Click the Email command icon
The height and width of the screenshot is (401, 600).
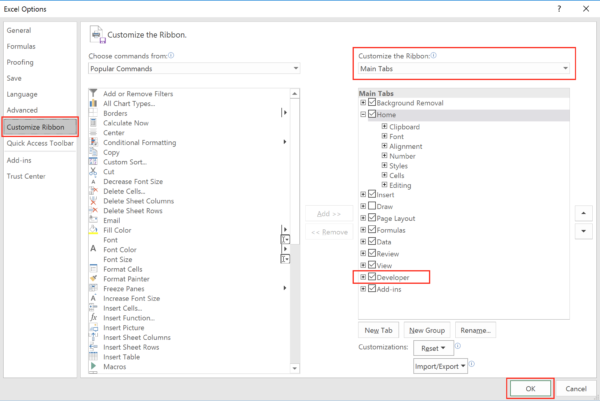coord(93,220)
